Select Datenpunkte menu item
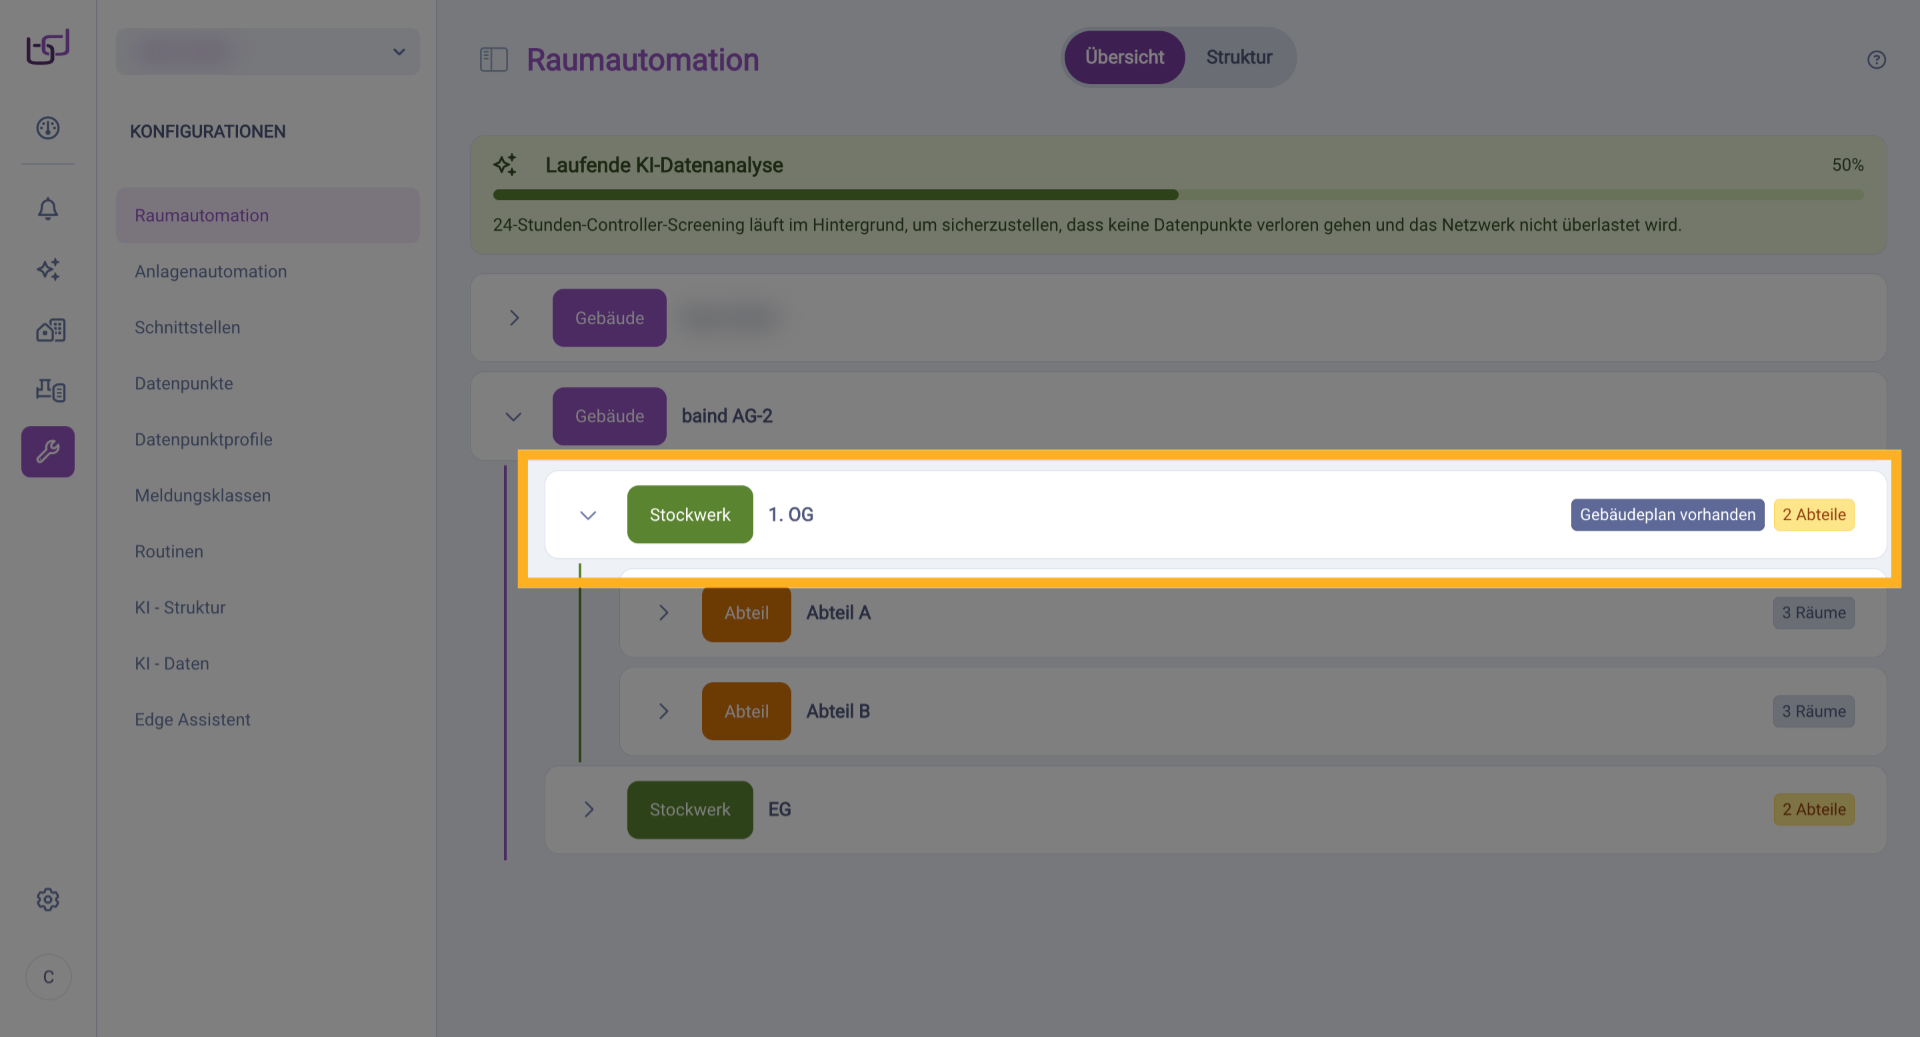Viewport: 1920px width, 1037px height. point(184,384)
